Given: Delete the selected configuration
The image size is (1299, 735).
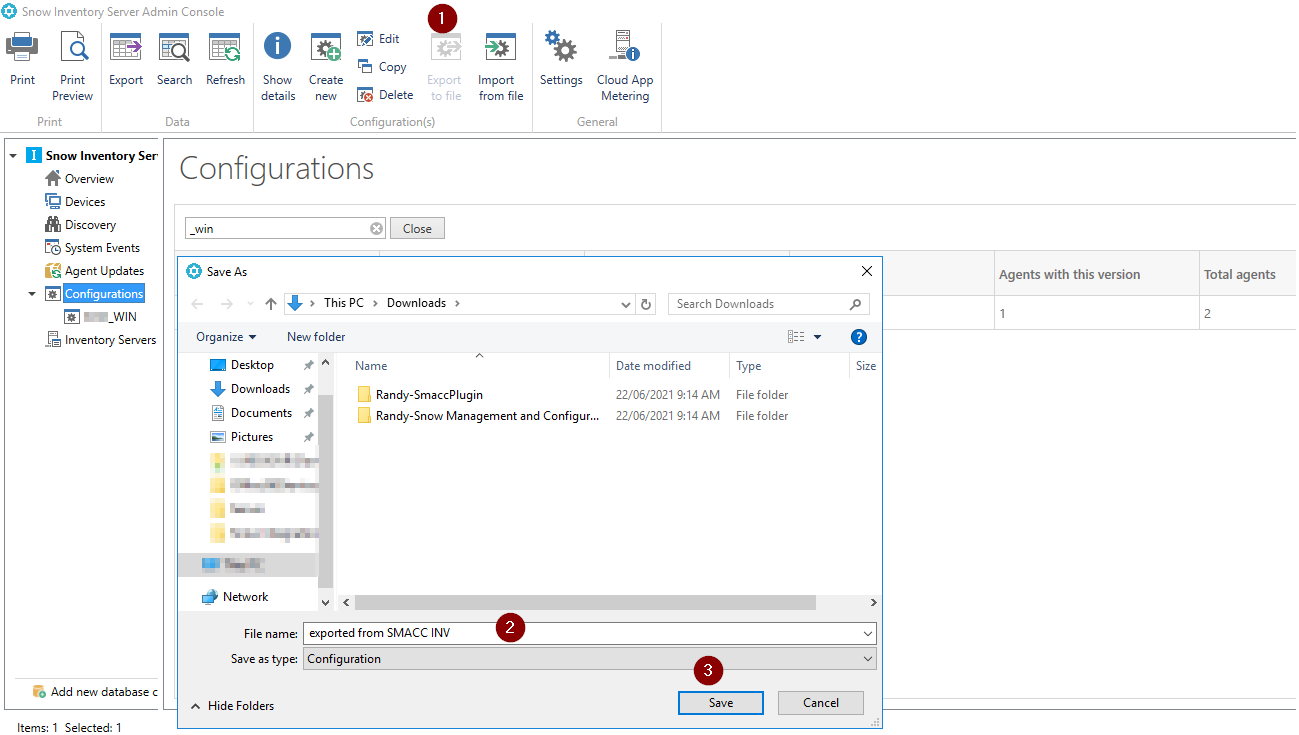Looking at the screenshot, I should point(385,95).
